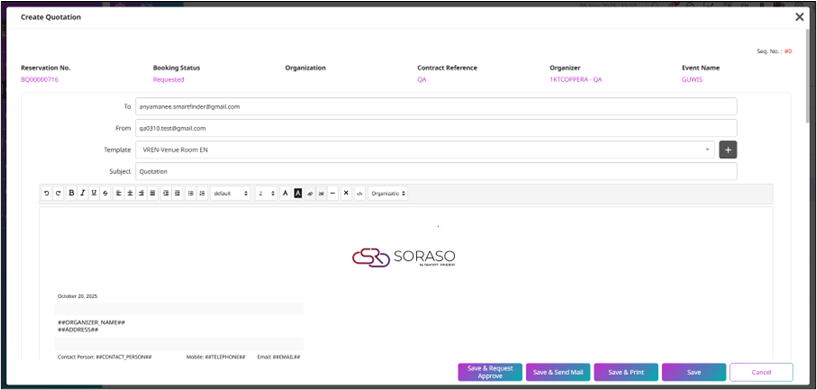This screenshot has height=390, width=817.
Task: Toggle underline formatting
Action: (x=94, y=193)
